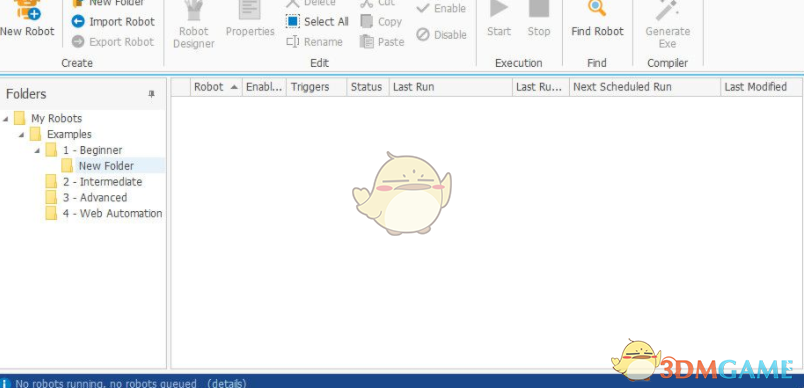Click the Paste icon
Viewport: 804px width, 388px height.
[x=366, y=42]
